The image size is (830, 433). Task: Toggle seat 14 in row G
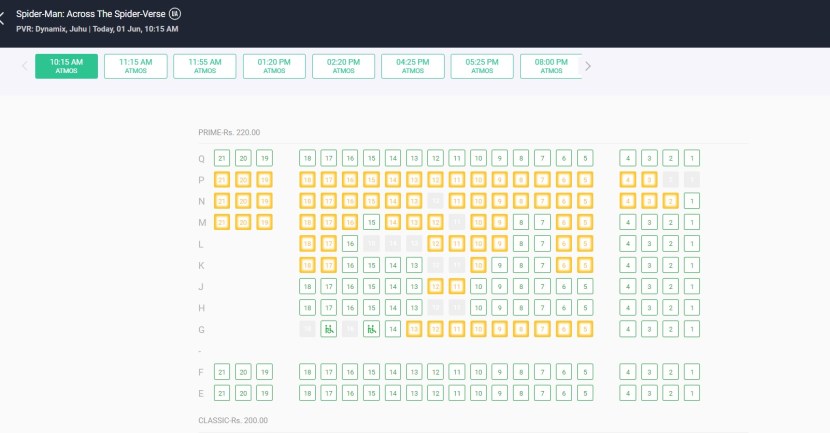[x=392, y=329]
